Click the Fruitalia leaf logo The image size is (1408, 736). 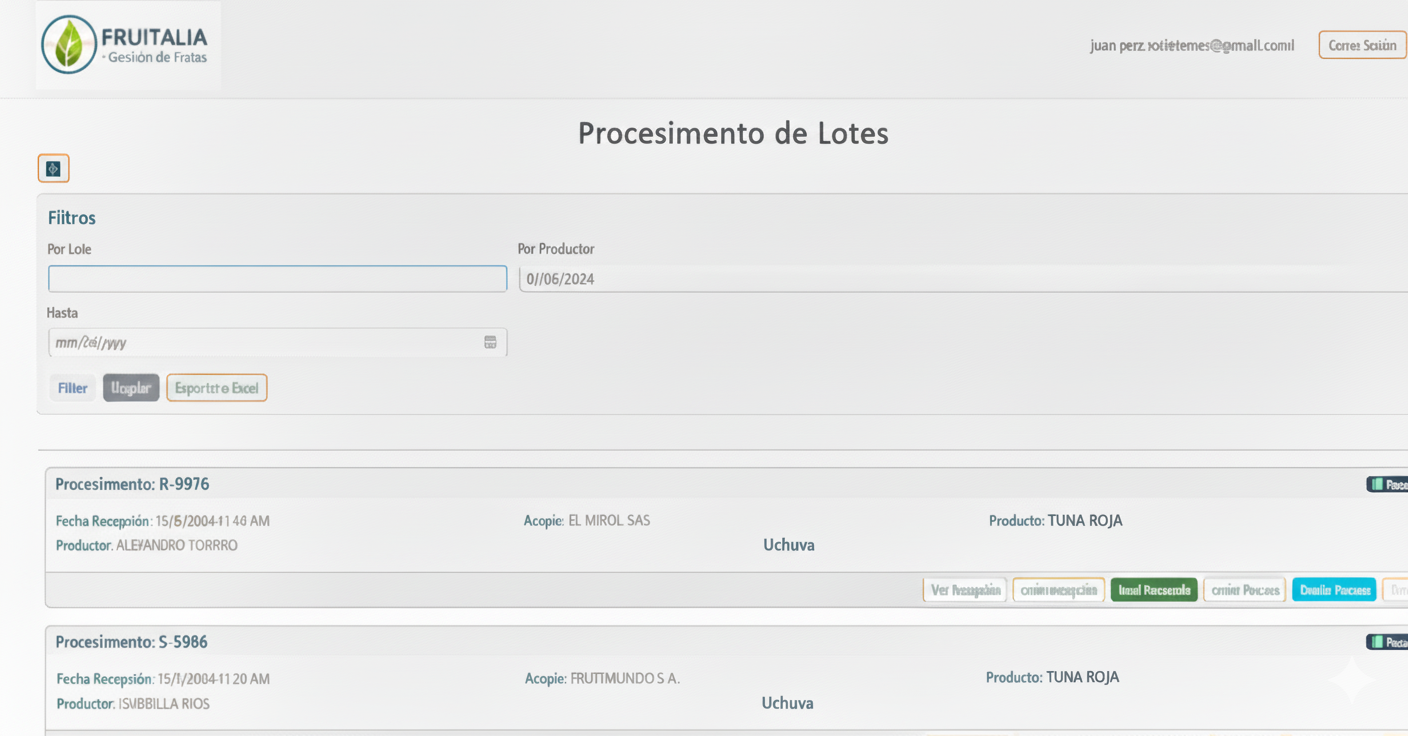(x=68, y=45)
